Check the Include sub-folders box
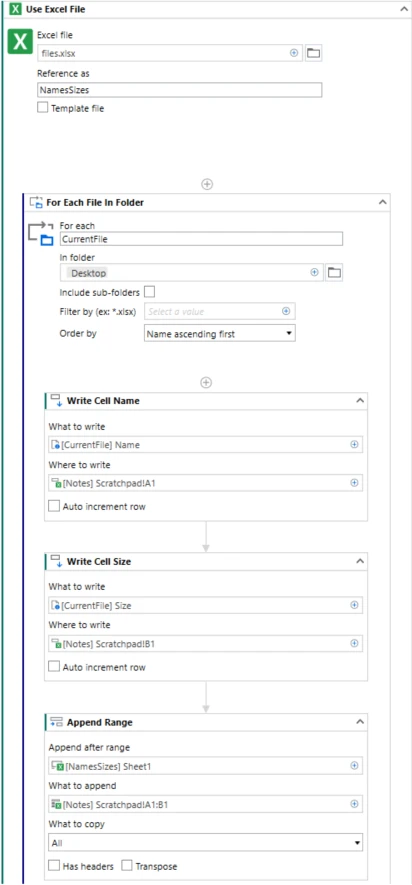This screenshot has height=885, width=412. coord(150,292)
